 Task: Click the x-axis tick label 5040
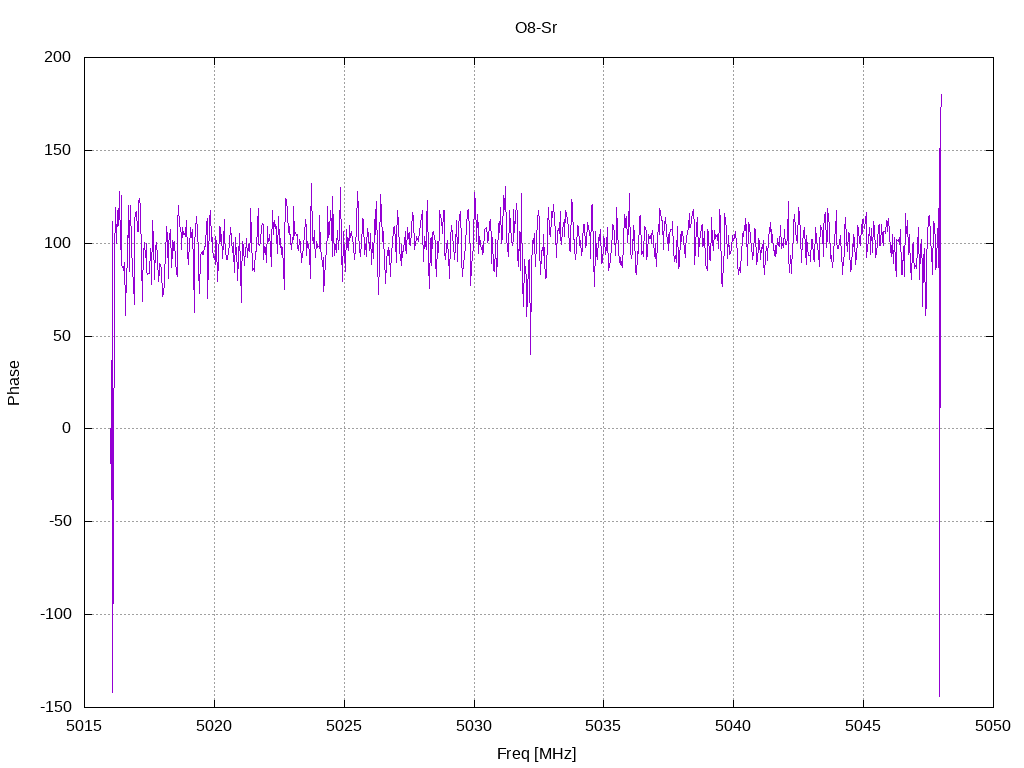[733, 726]
